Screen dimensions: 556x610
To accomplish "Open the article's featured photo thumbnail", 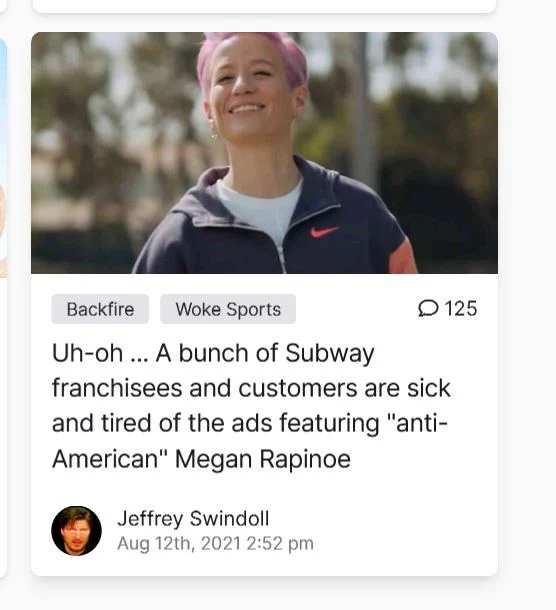I will (x=264, y=153).
